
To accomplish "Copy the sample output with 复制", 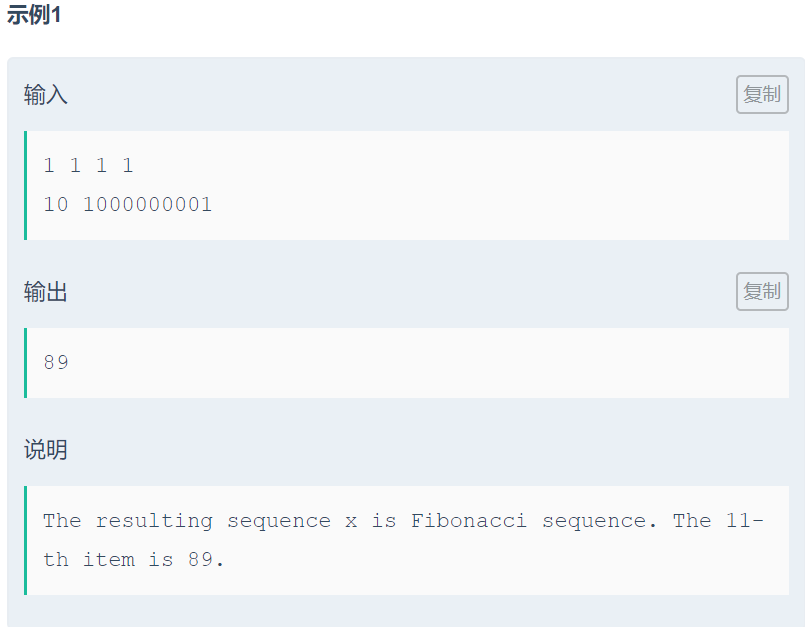I will [762, 291].
